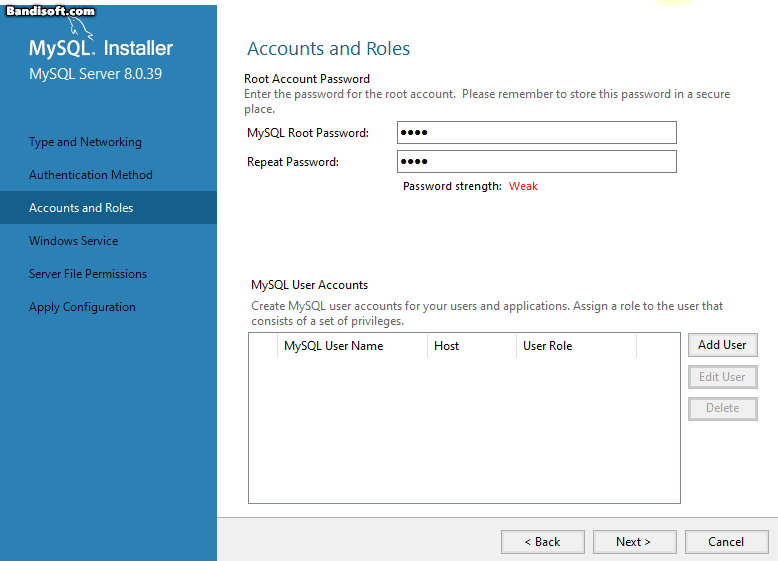Click the Weak password strength text

click(x=523, y=186)
